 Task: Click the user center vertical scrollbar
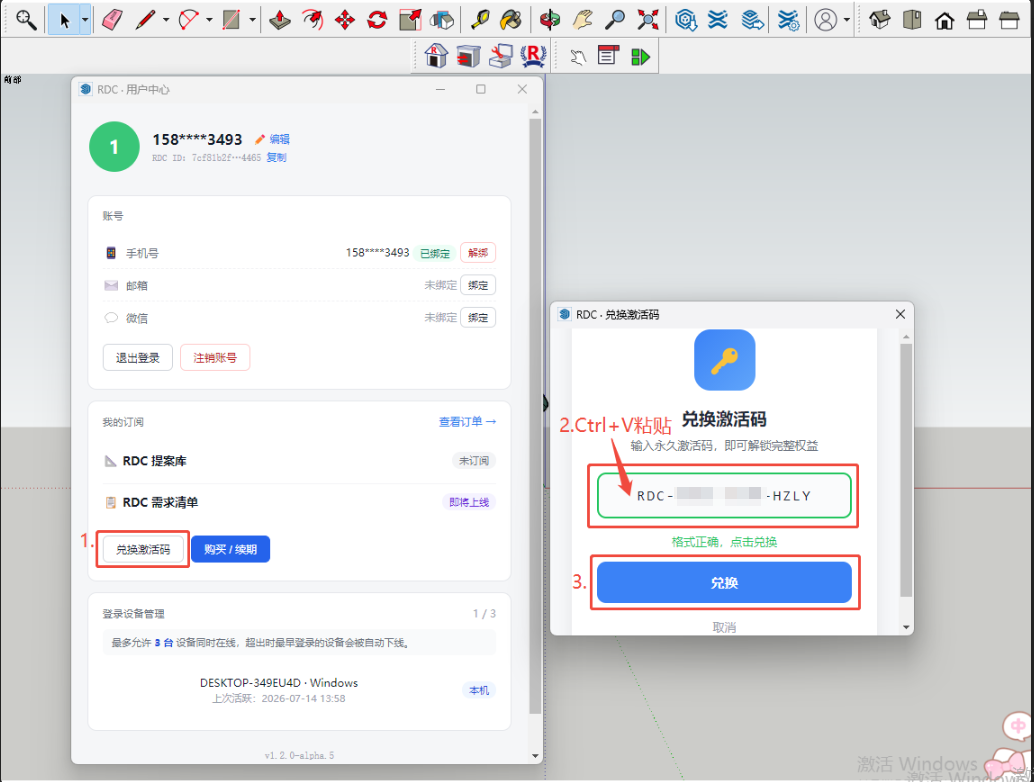(535, 416)
